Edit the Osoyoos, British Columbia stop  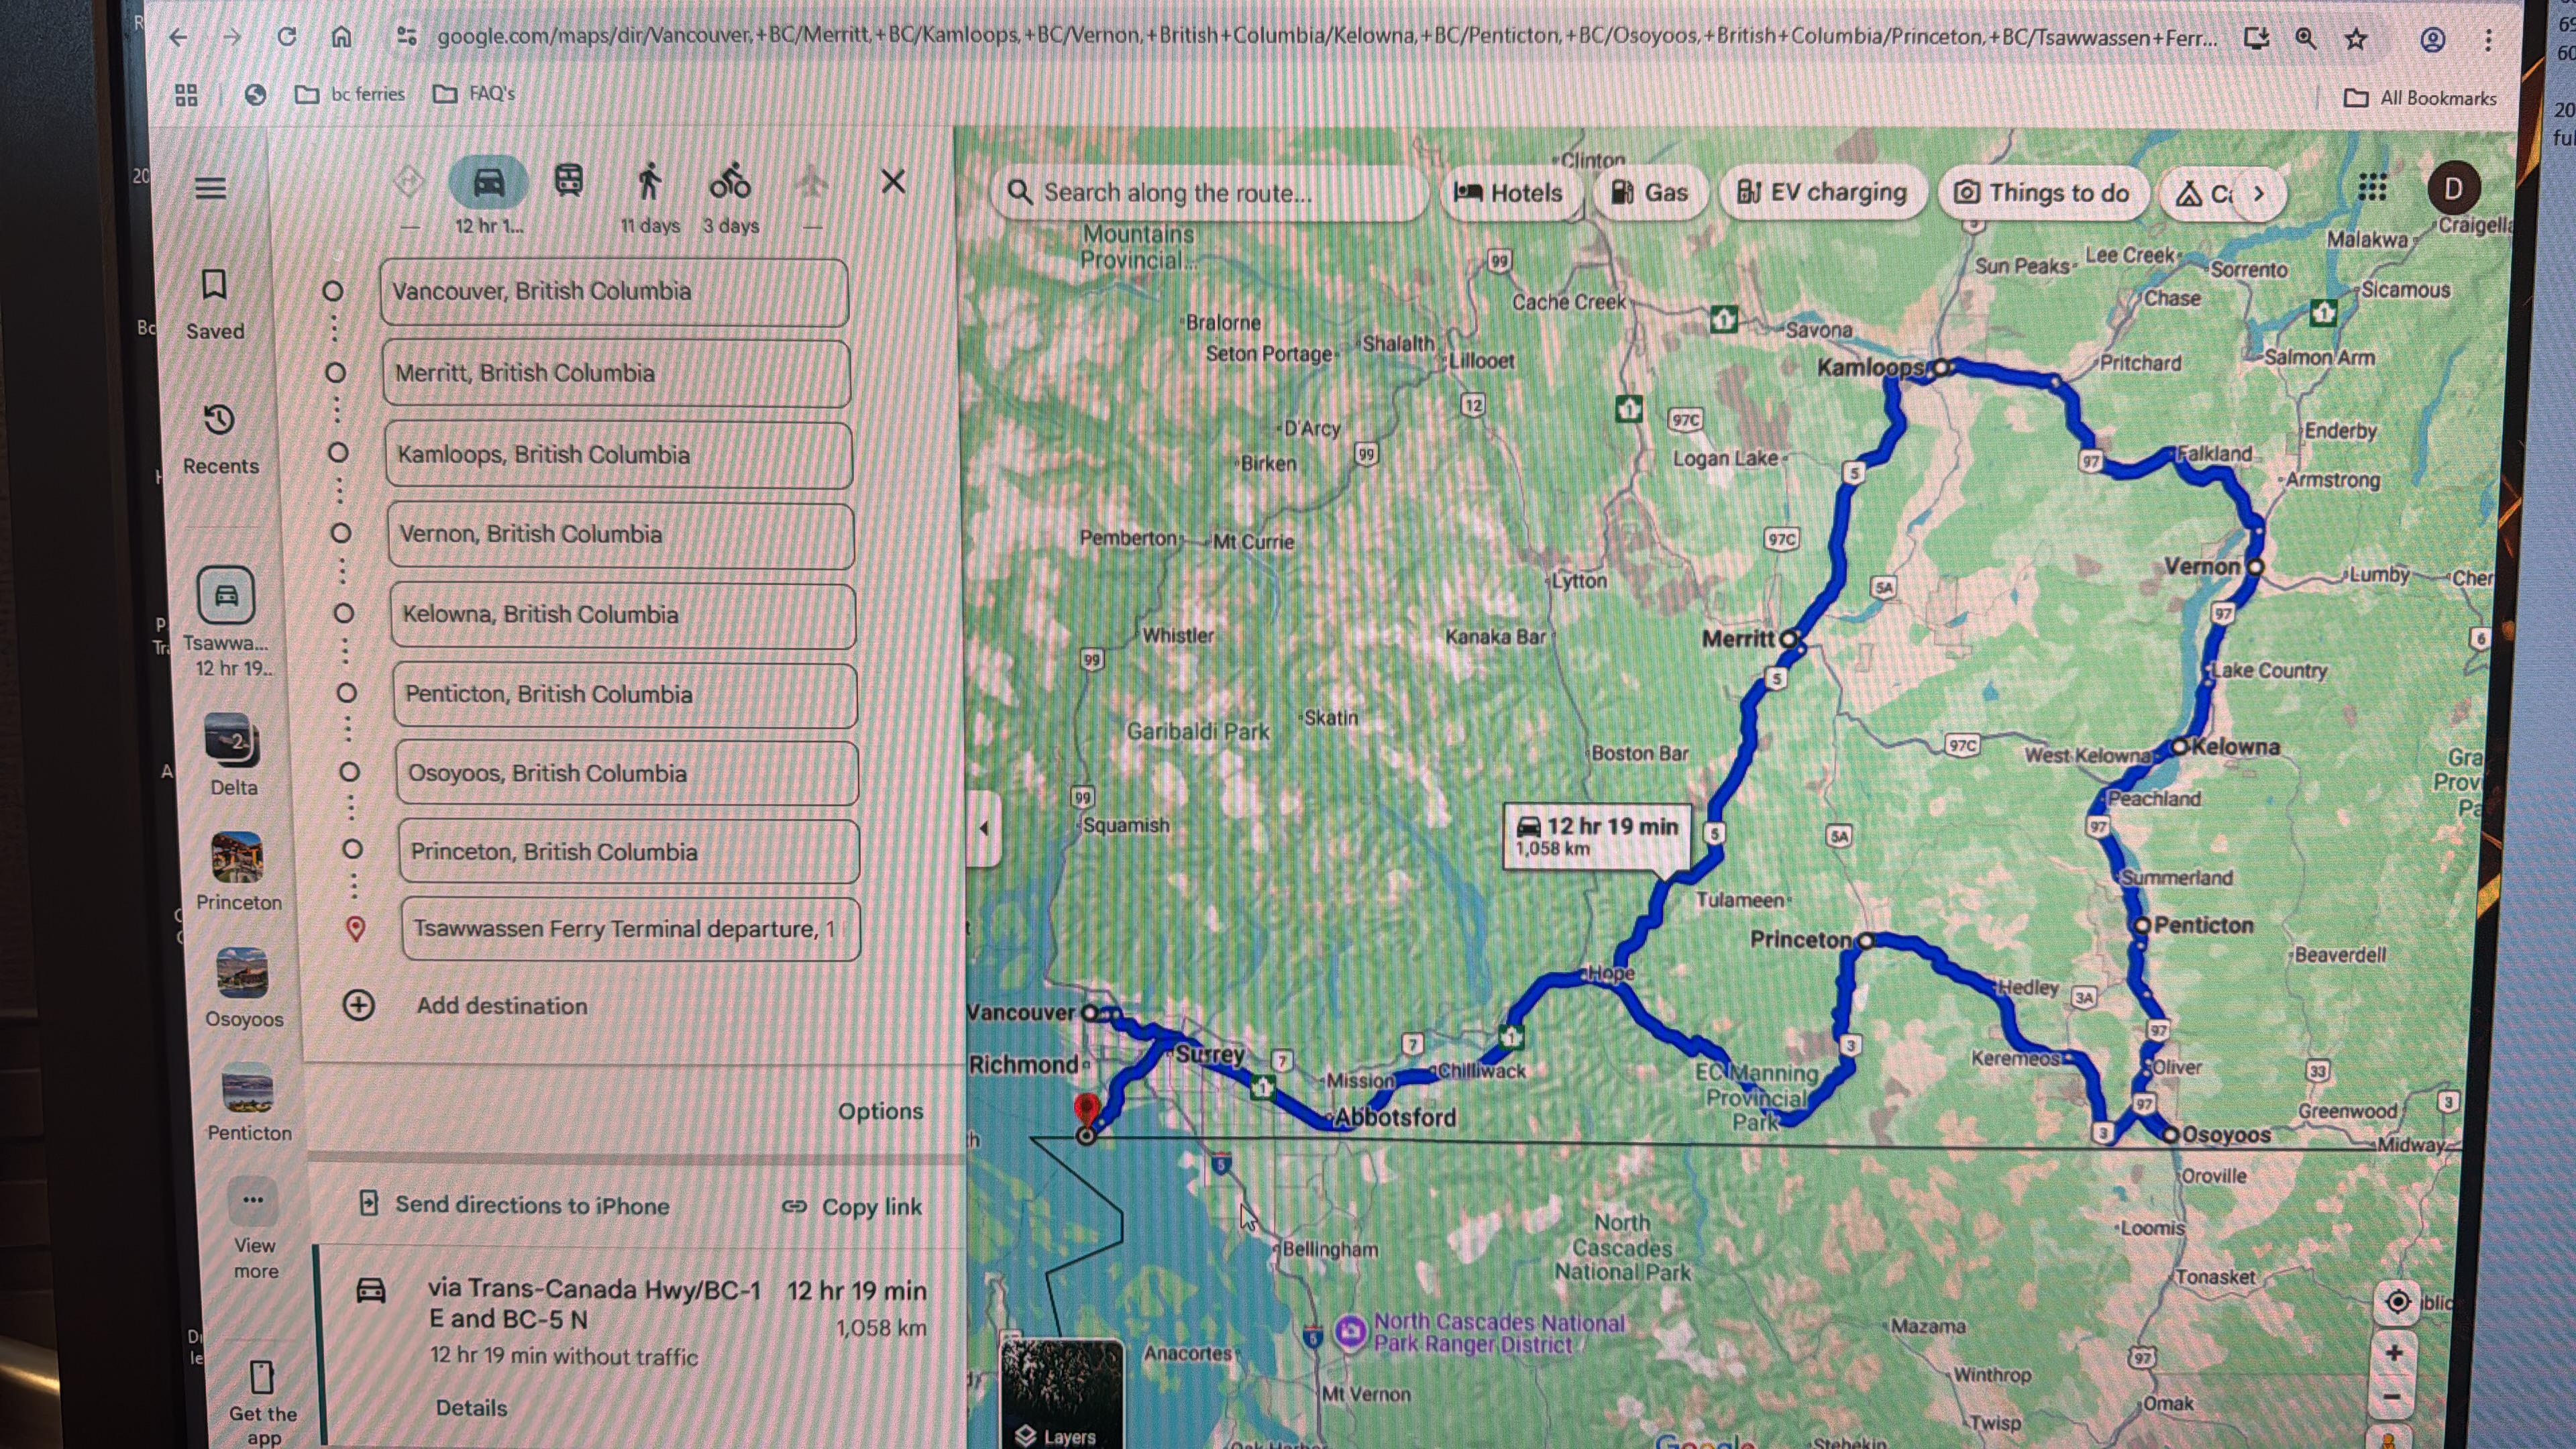click(627, 773)
